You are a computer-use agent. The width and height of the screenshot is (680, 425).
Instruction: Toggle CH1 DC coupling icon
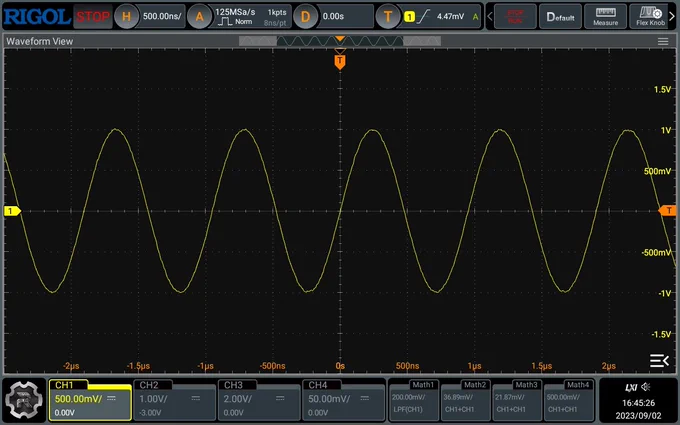(x=111, y=398)
